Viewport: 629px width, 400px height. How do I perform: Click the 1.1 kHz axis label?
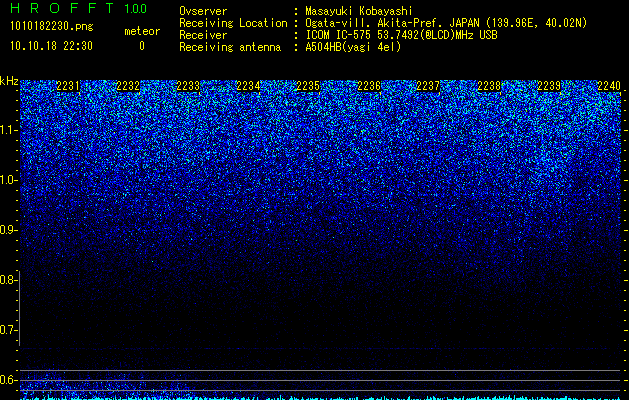pos(8,130)
